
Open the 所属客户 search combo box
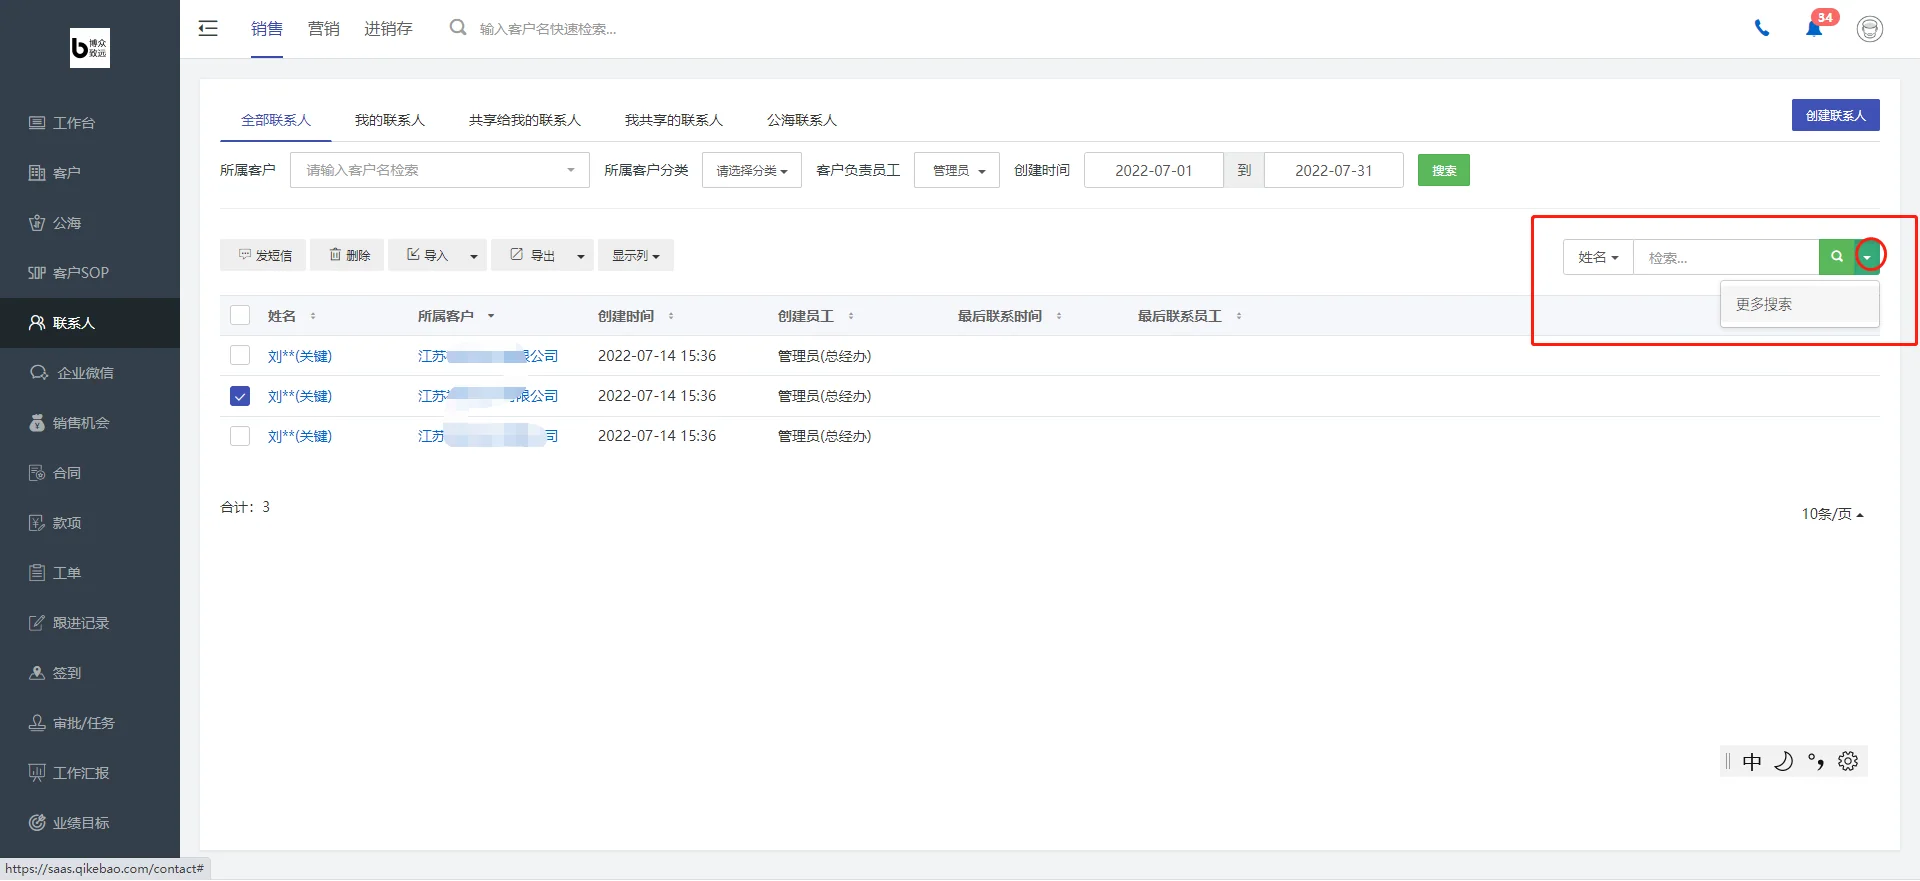coord(440,170)
